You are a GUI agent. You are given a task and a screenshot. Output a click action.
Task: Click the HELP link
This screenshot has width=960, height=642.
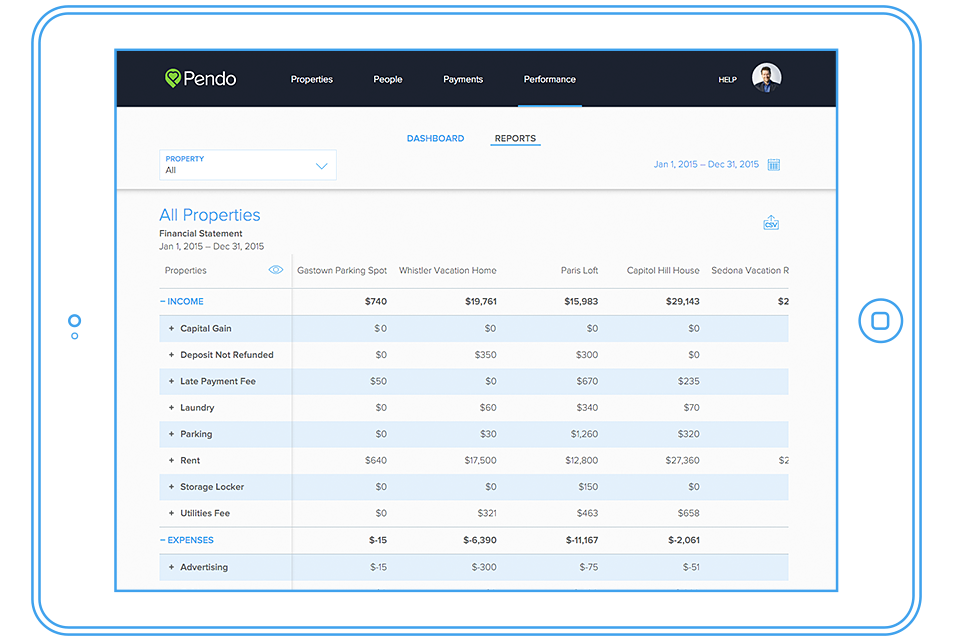click(727, 79)
